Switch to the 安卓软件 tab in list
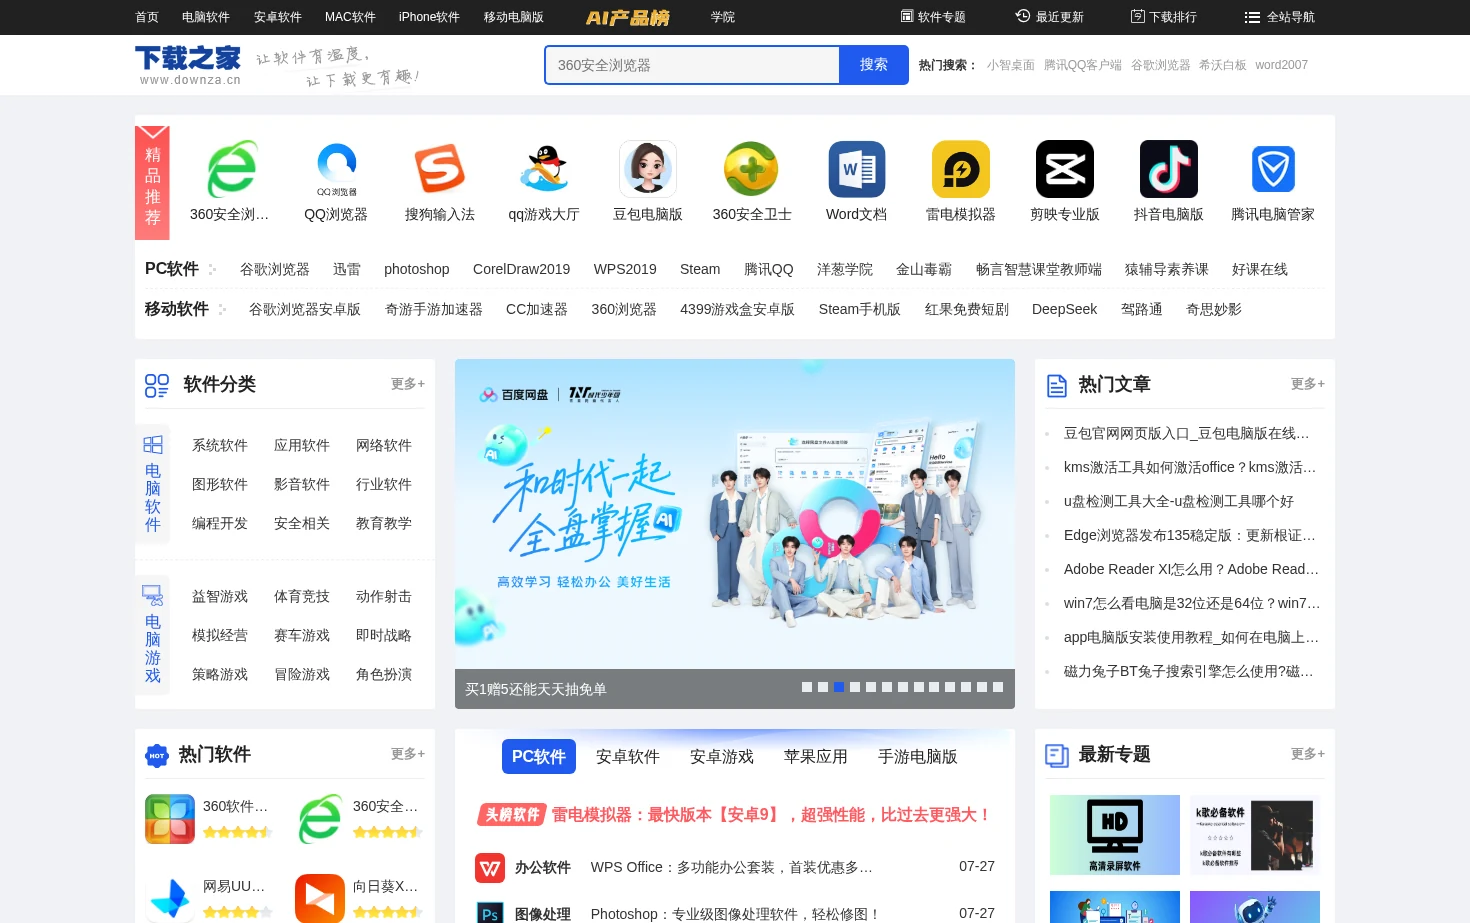Screen dimensions: 1470x923 628,757
